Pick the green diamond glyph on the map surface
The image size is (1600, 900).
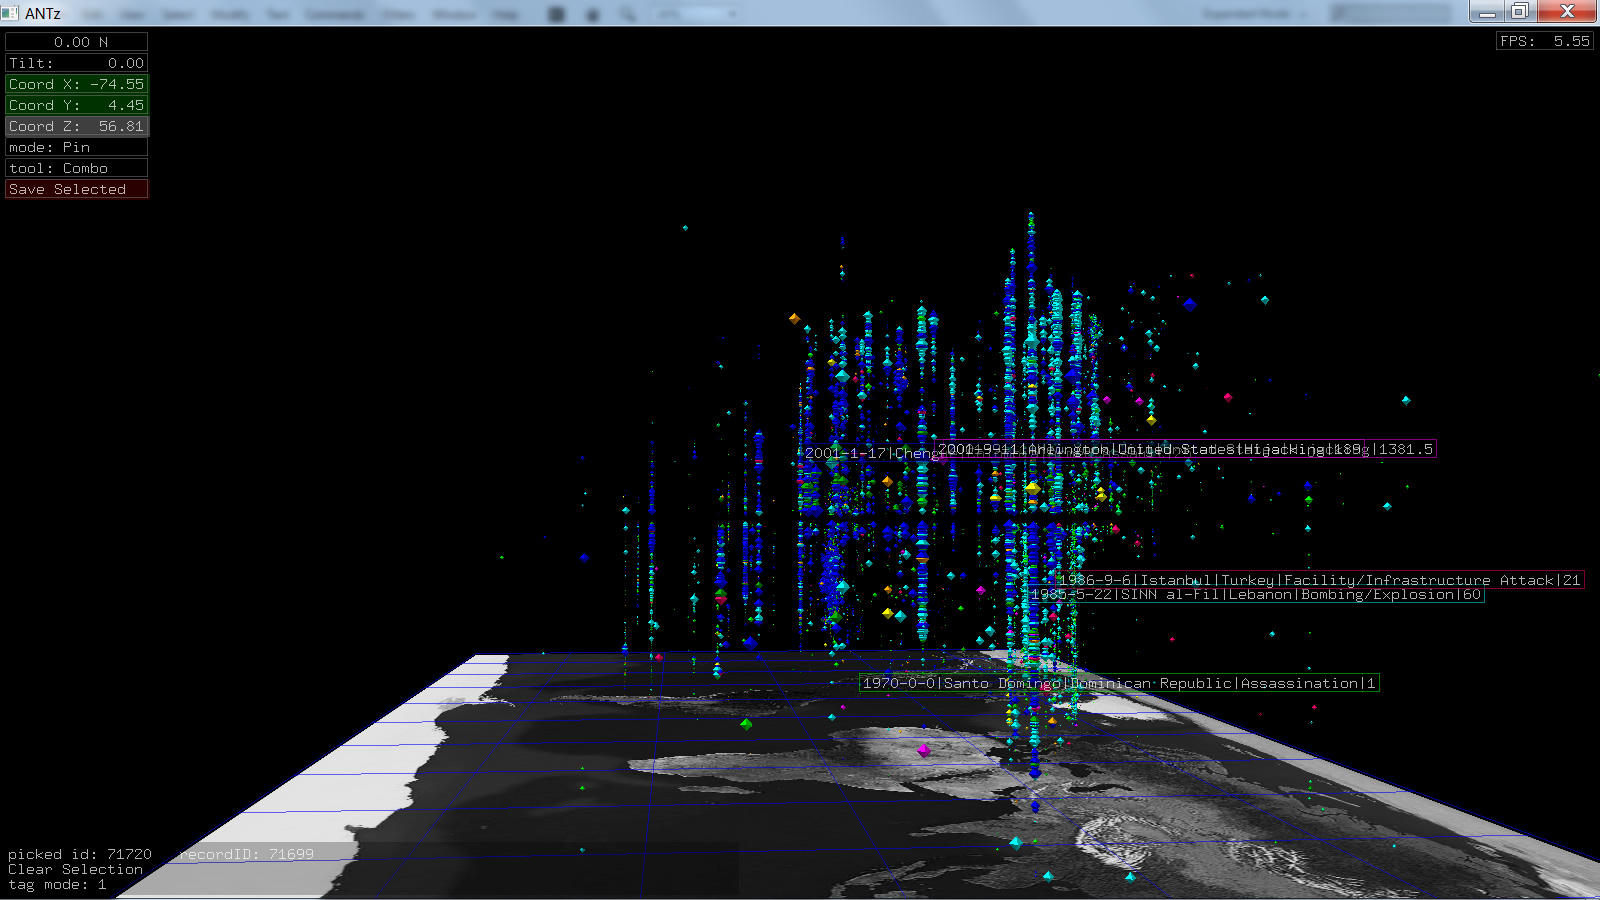pos(746,724)
